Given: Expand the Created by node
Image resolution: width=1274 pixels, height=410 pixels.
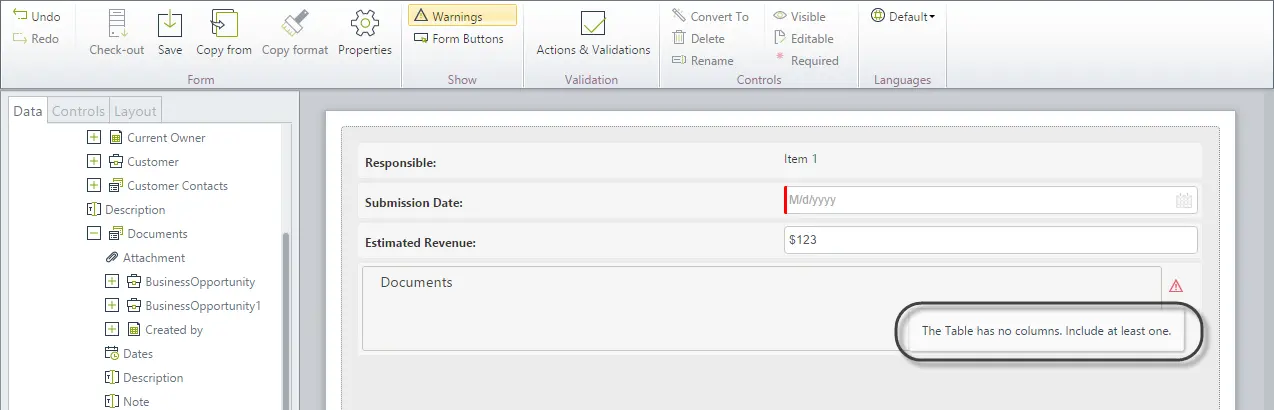Looking at the screenshot, I should 112,329.
